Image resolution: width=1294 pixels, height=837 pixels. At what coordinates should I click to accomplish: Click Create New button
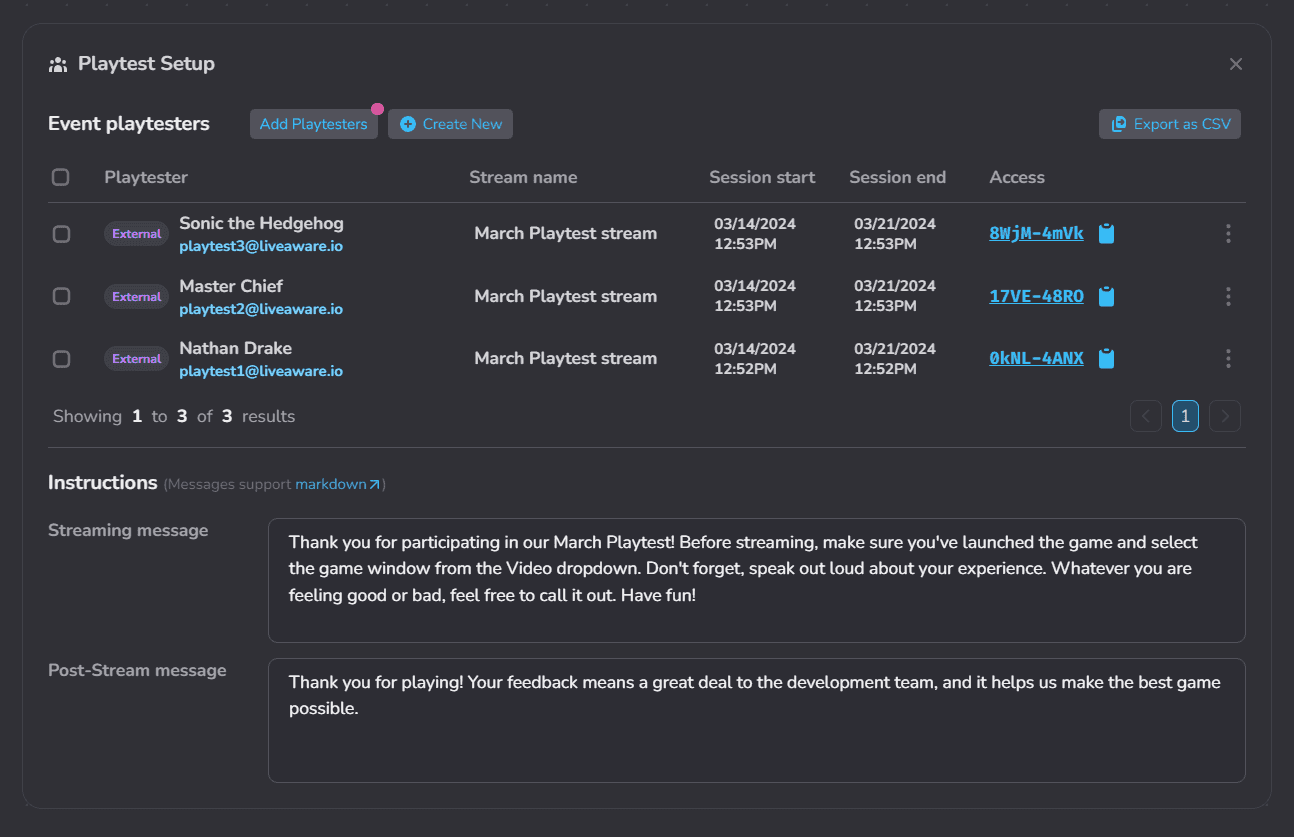(450, 124)
